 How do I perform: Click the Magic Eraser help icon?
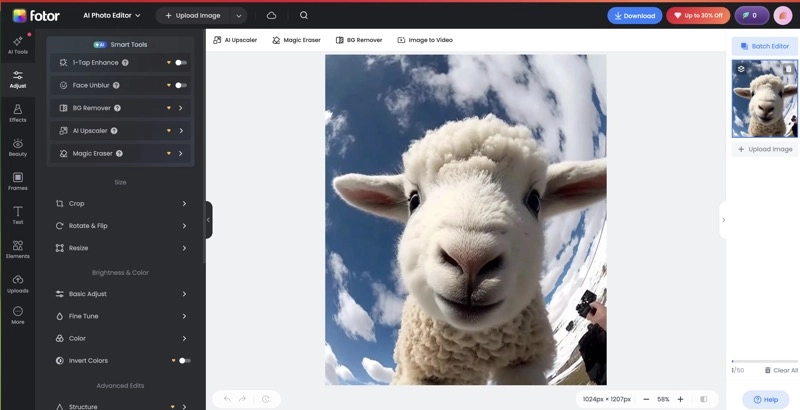[x=119, y=153]
